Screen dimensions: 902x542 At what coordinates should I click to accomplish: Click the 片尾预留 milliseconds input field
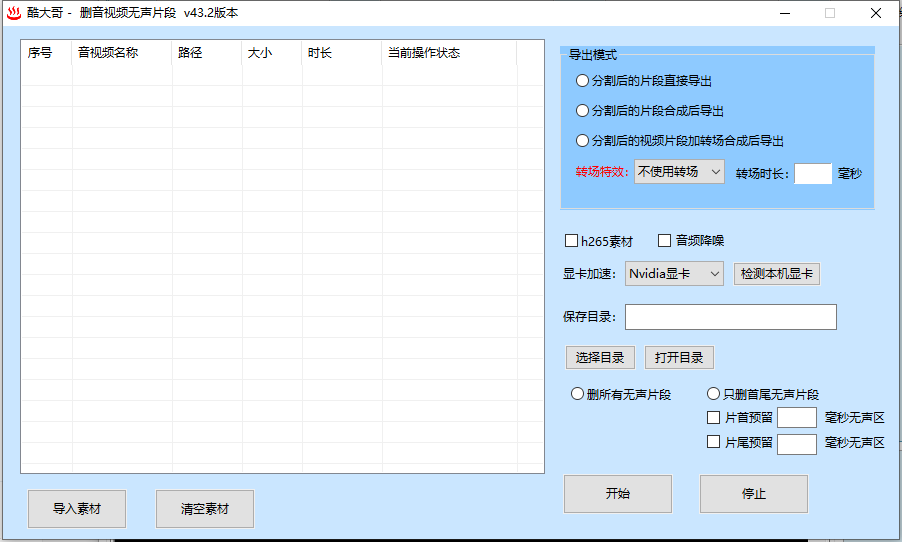pyautogui.click(x=797, y=444)
